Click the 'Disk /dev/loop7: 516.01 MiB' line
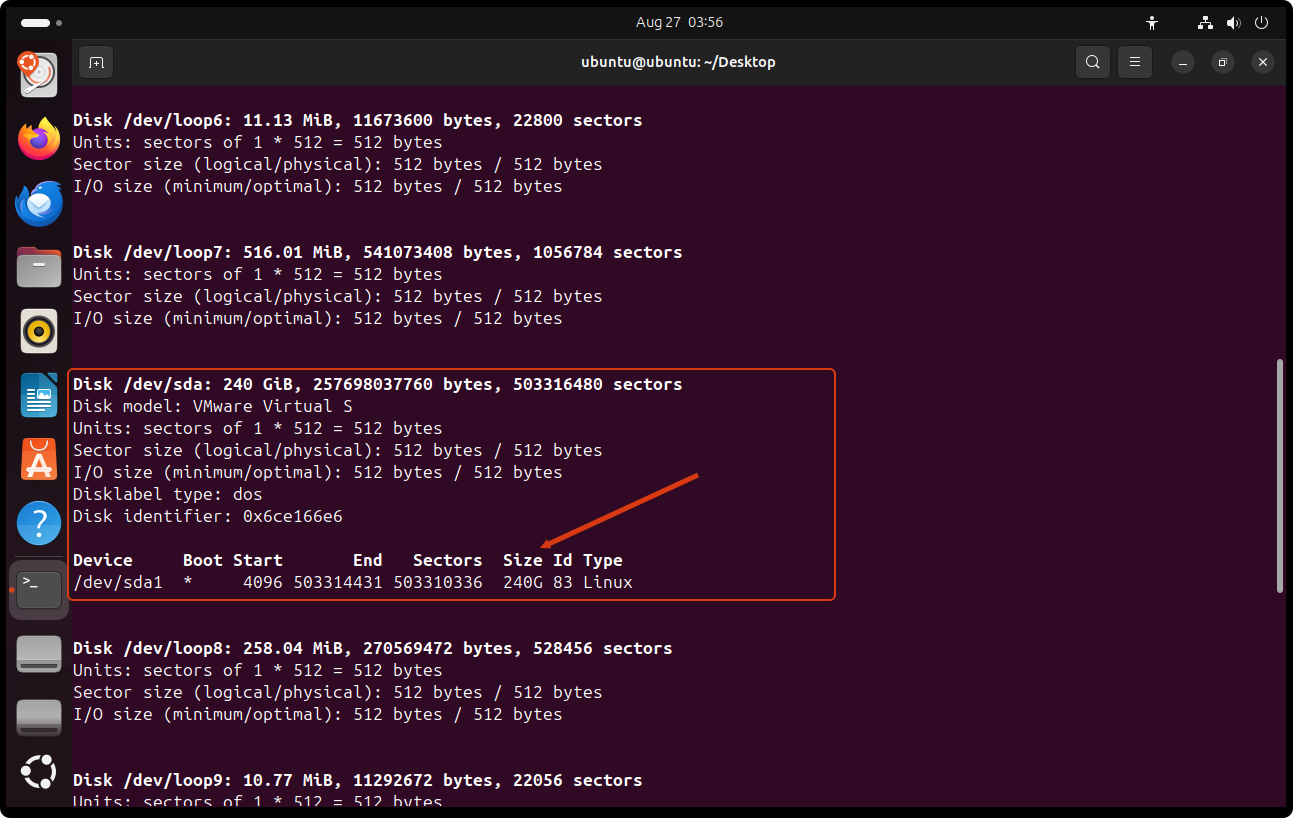Screen dimensions: 1293x818 [x=378, y=252]
